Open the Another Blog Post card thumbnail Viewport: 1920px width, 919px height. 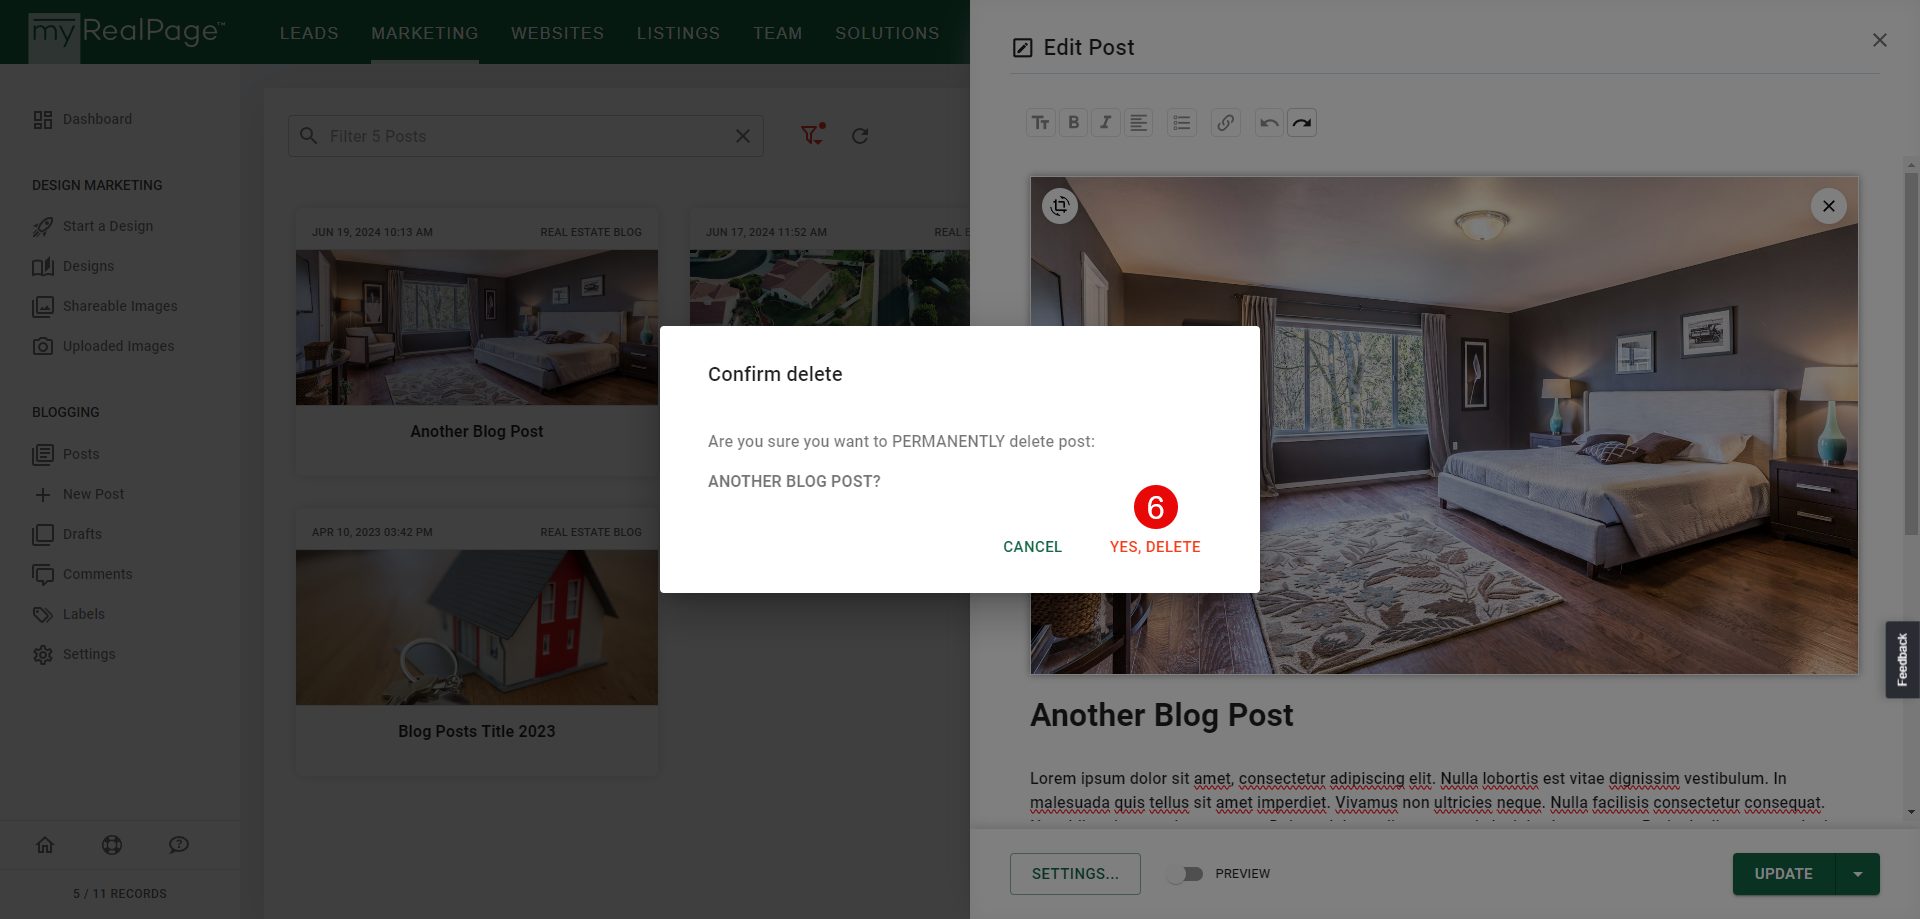tap(477, 327)
